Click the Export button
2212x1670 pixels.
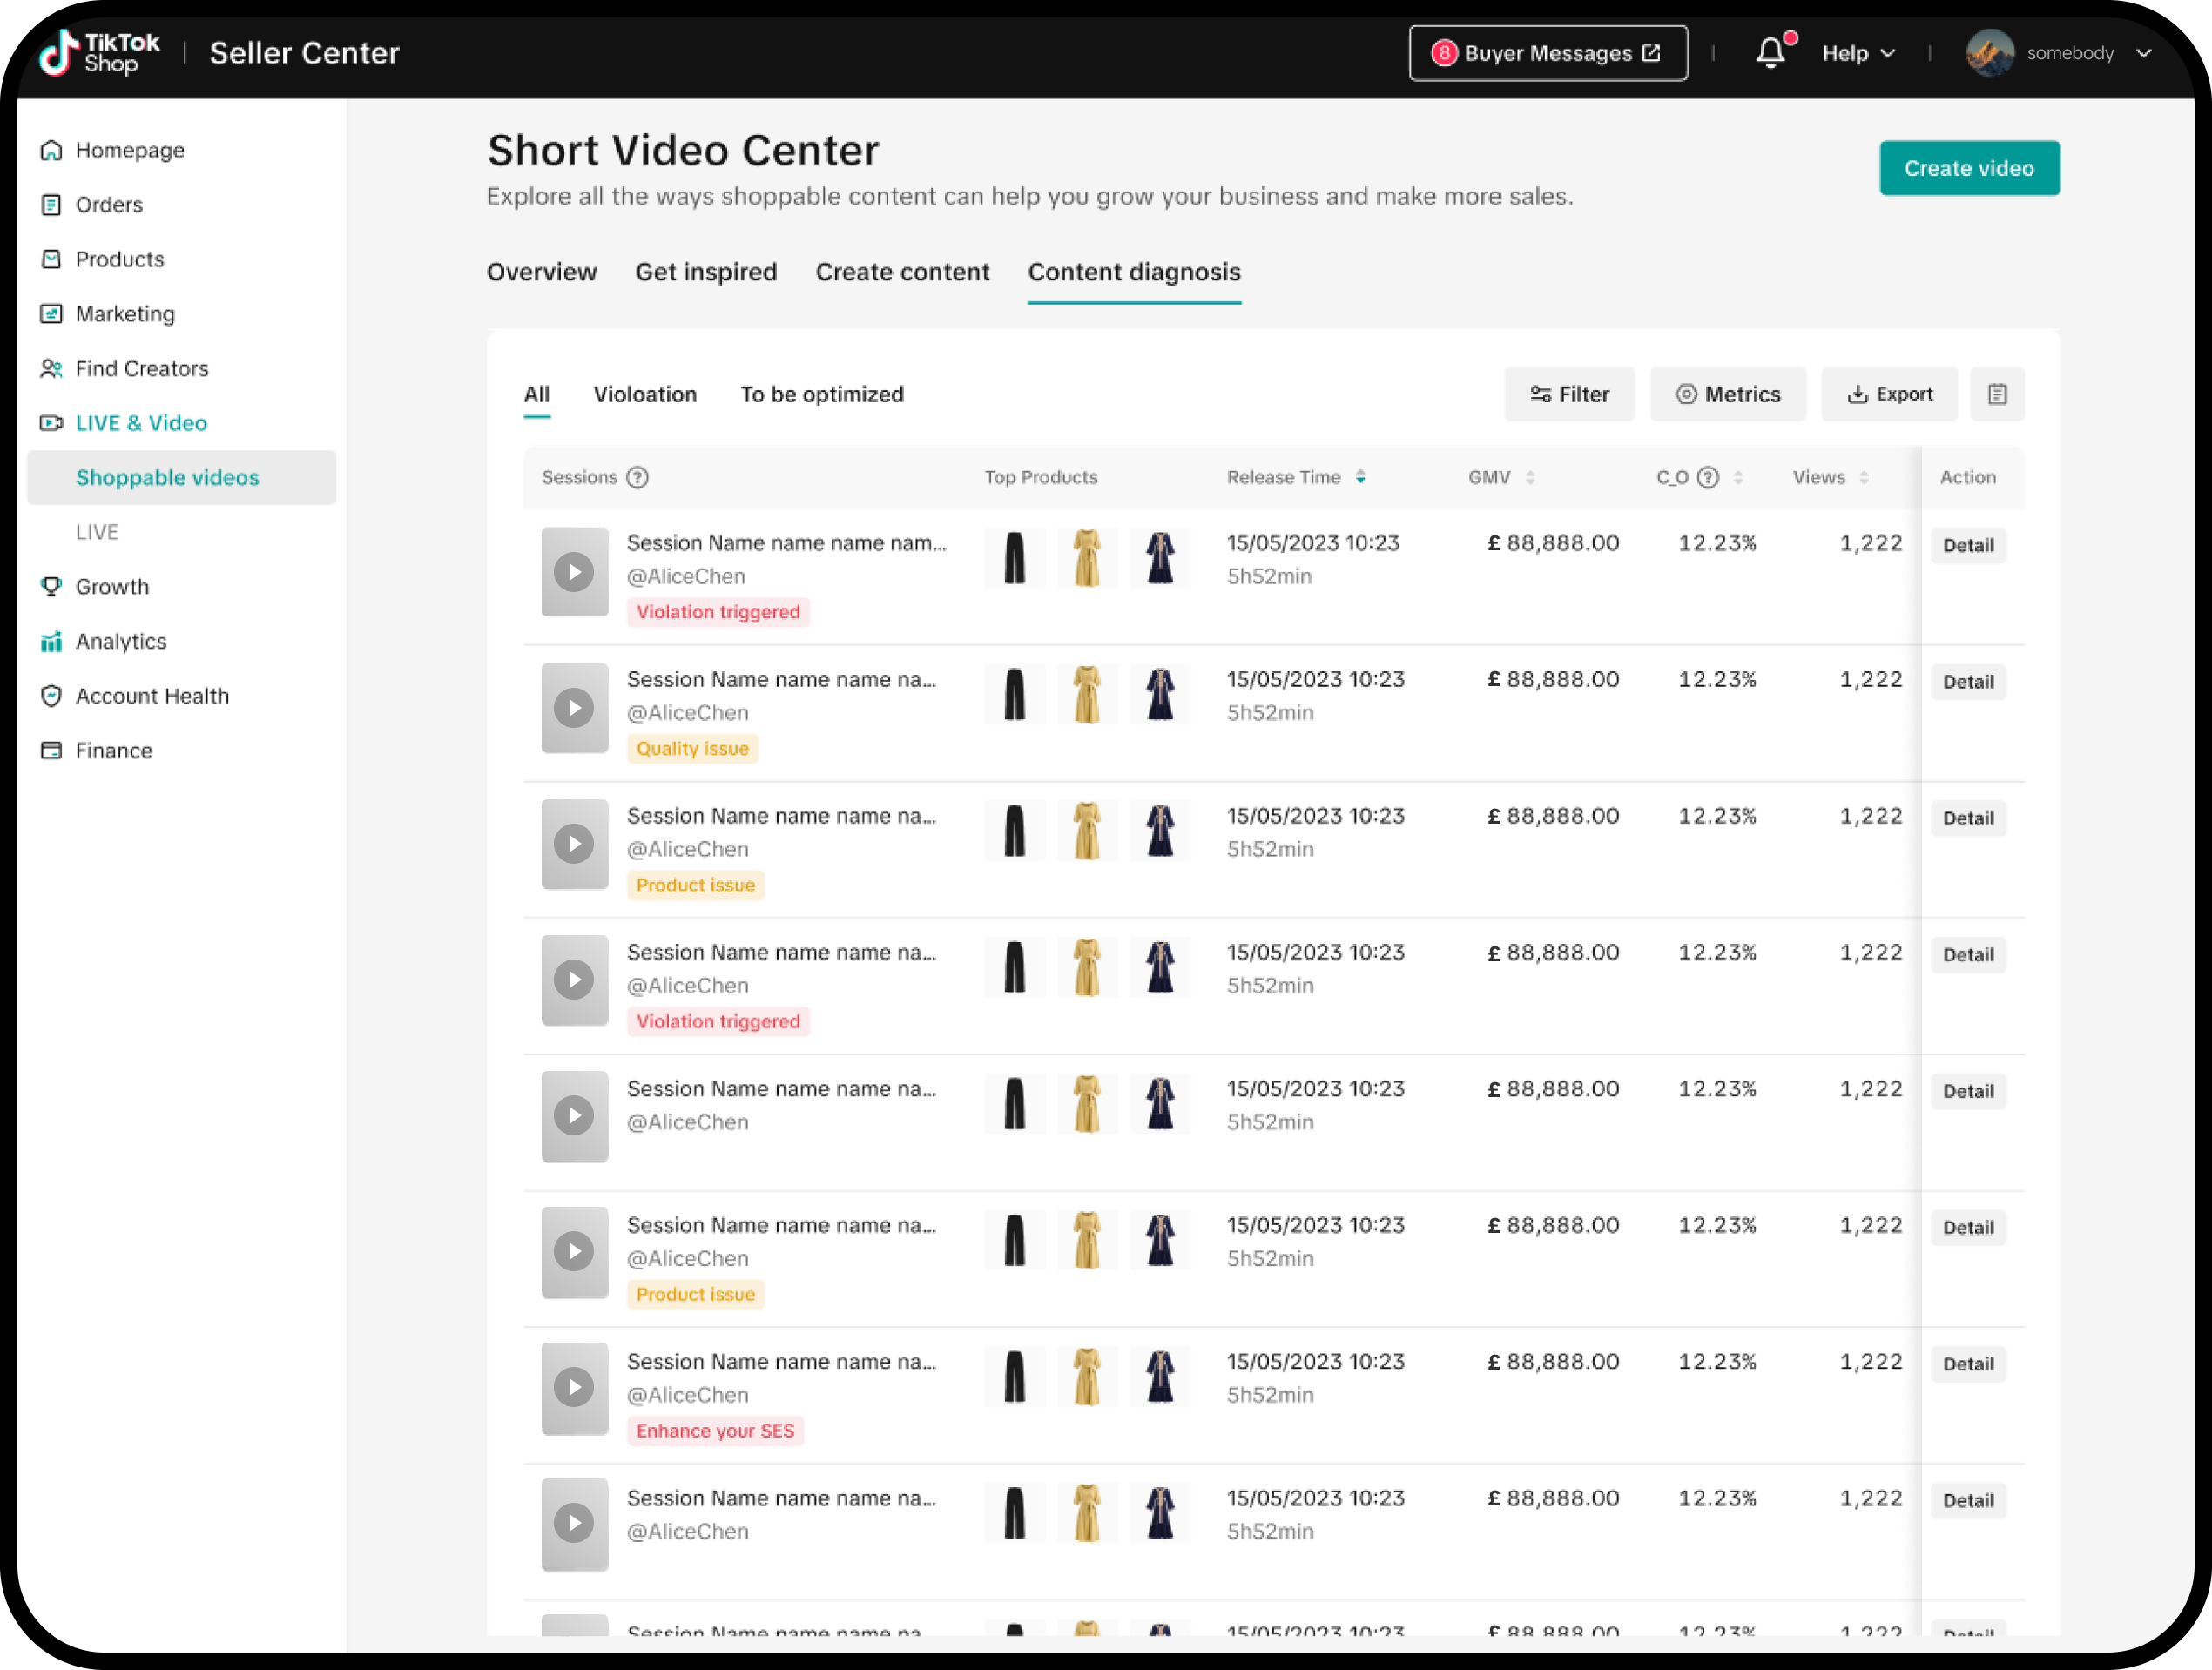[x=1889, y=394]
